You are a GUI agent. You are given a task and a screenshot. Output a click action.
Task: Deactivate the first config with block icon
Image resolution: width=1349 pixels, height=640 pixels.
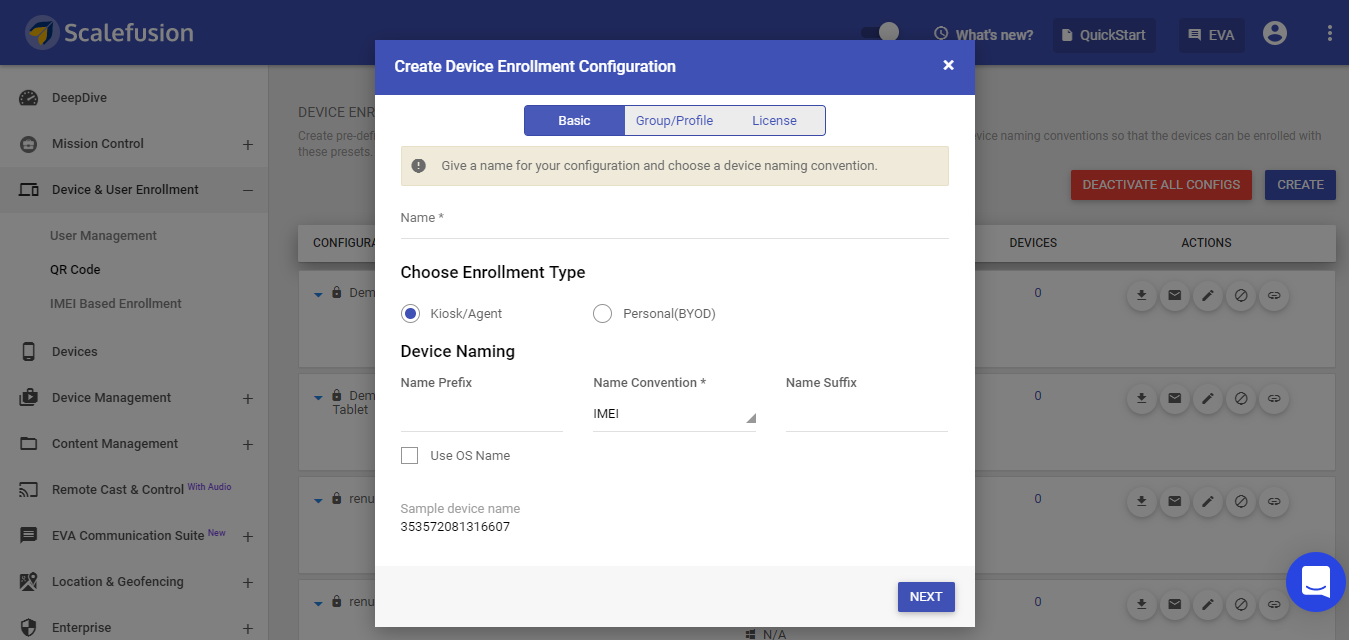click(1241, 295)
